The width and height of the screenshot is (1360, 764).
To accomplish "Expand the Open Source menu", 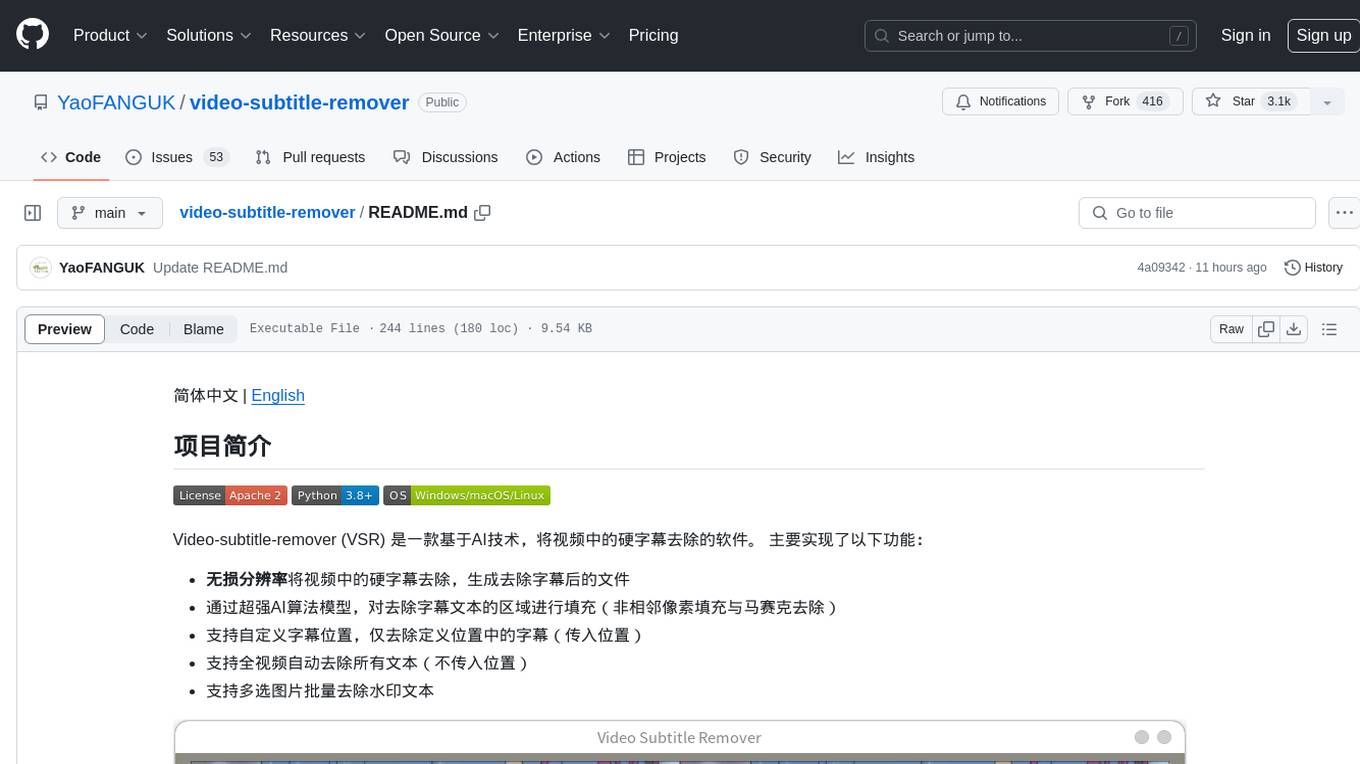I will (441, 35).
